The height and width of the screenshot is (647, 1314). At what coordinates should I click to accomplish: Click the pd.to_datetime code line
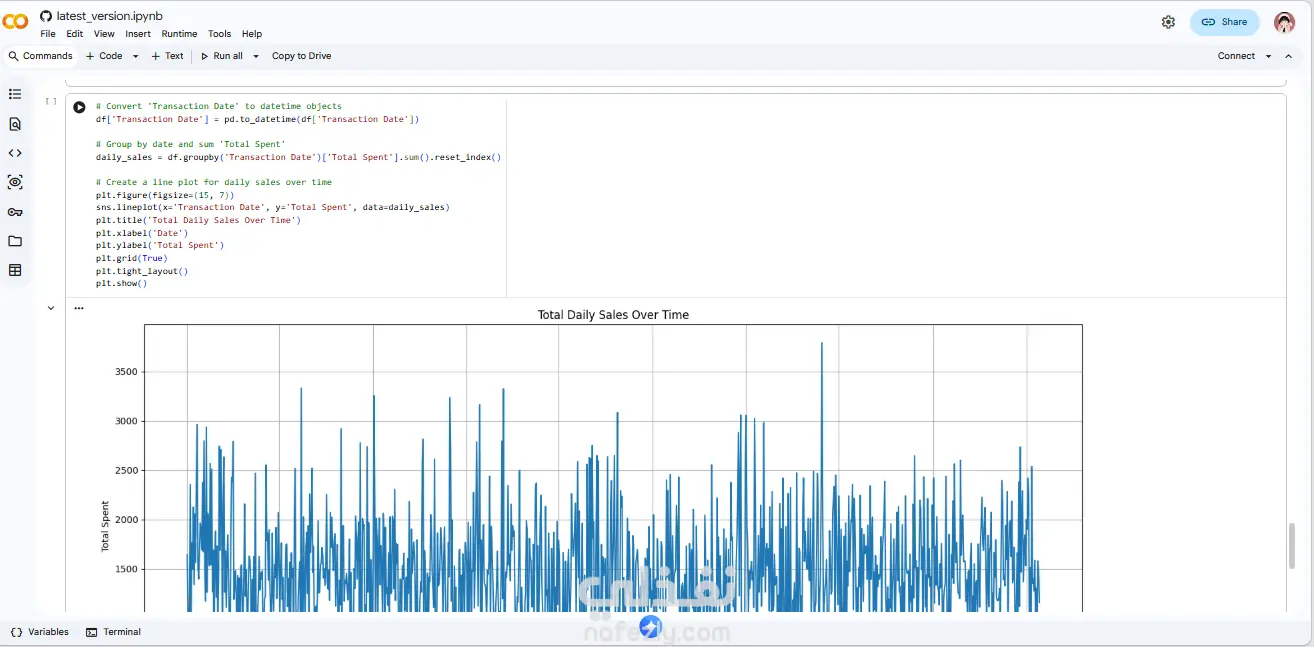258,119
